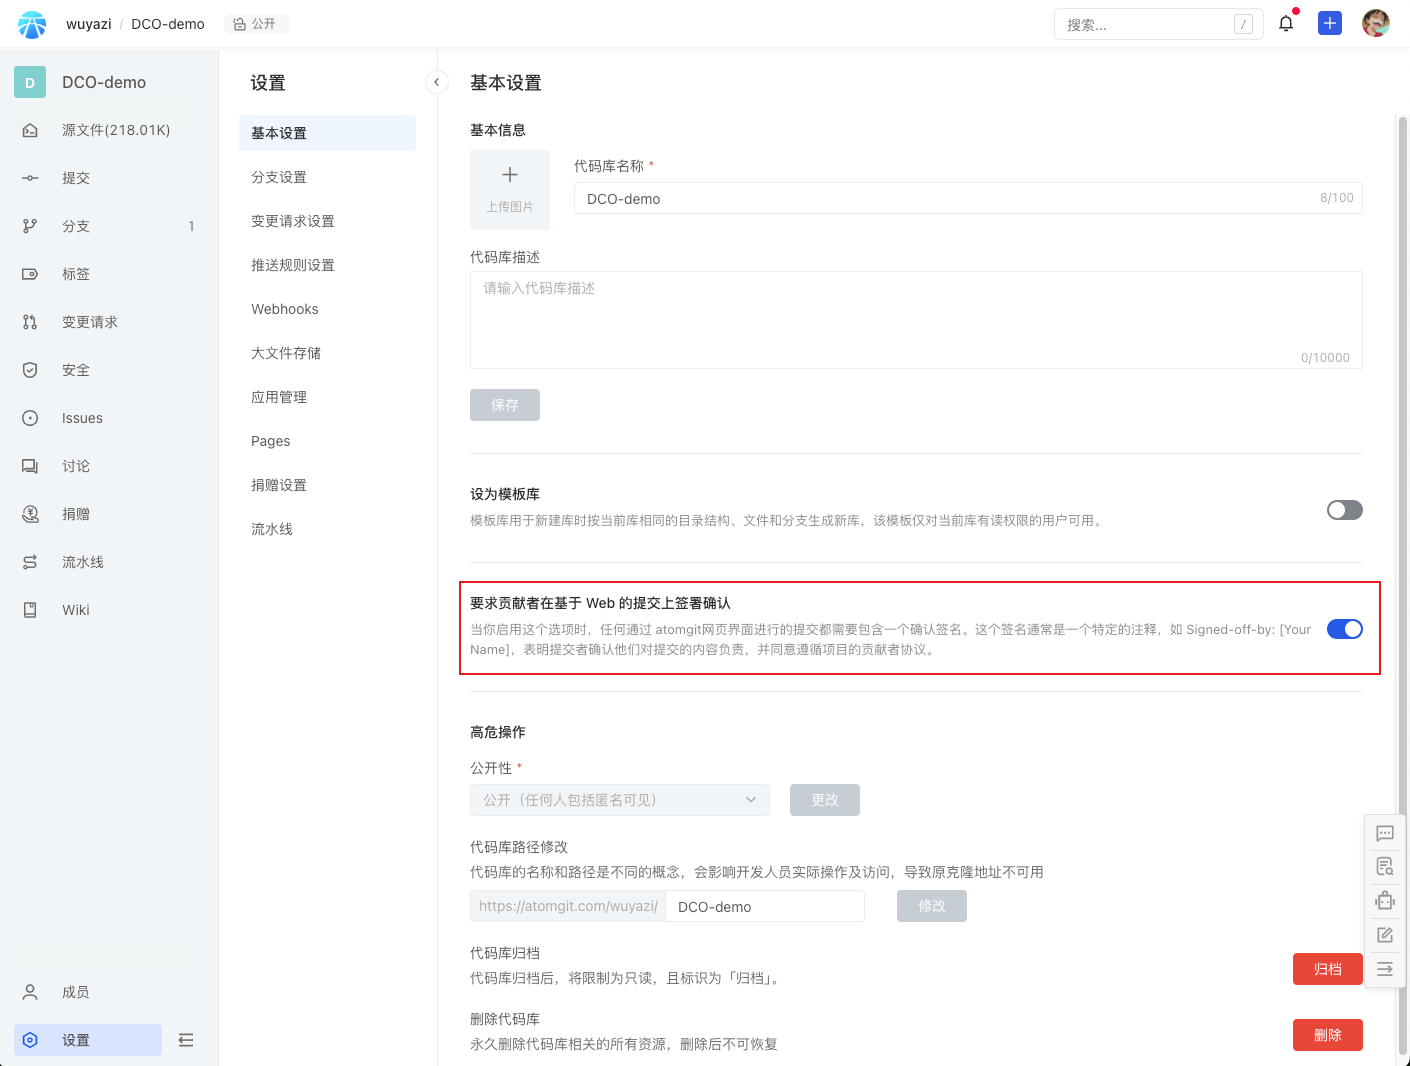The width and height of the screenshot is (1410, 1066).
Task: Open the user avatar in top bar
Action: coord(1375,24)
